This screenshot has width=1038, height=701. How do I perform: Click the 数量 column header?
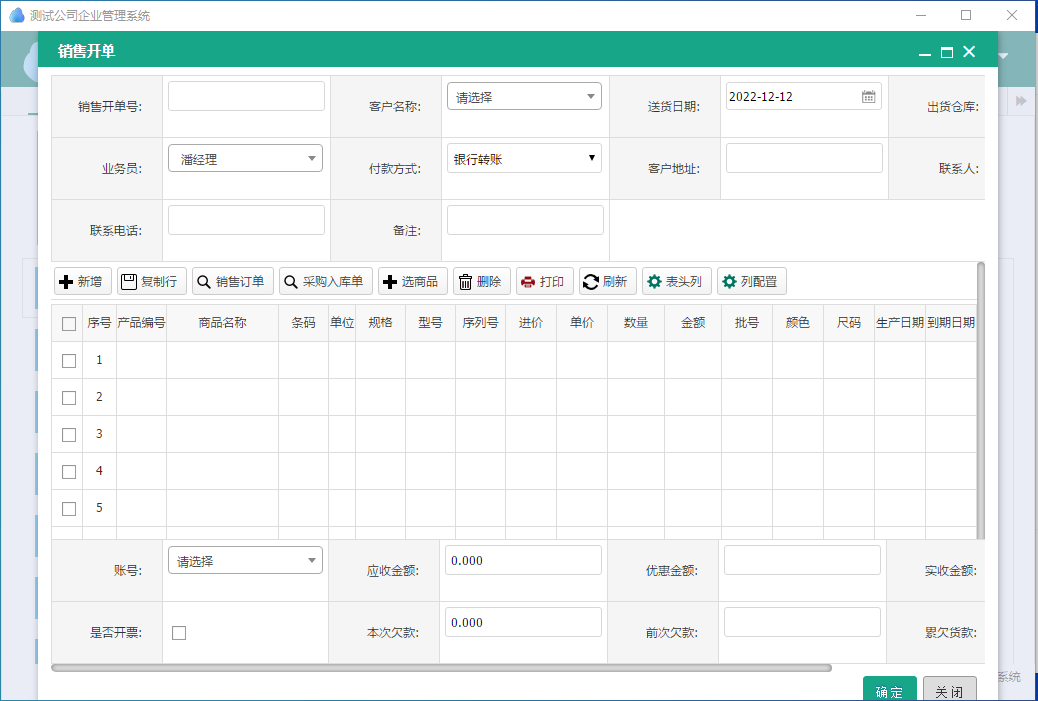[636, 323]
